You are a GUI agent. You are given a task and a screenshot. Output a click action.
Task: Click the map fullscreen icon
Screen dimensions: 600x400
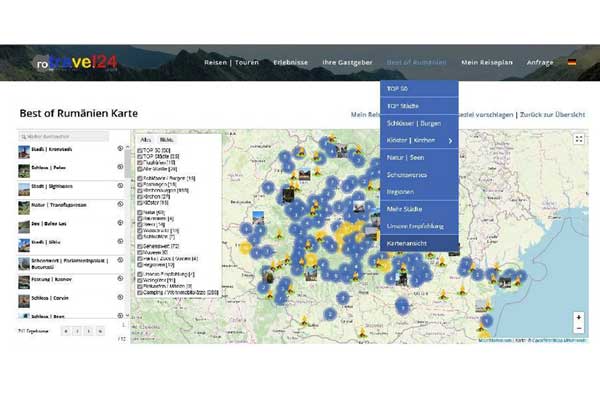(x=578, y=139)
